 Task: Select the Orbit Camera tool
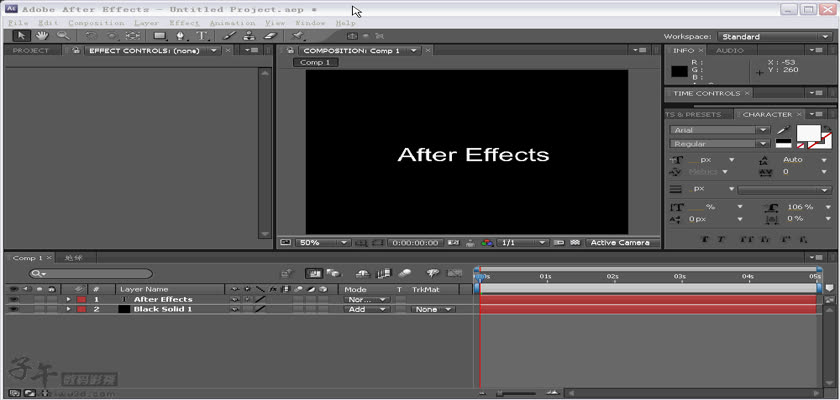click(x=112, y=36)
